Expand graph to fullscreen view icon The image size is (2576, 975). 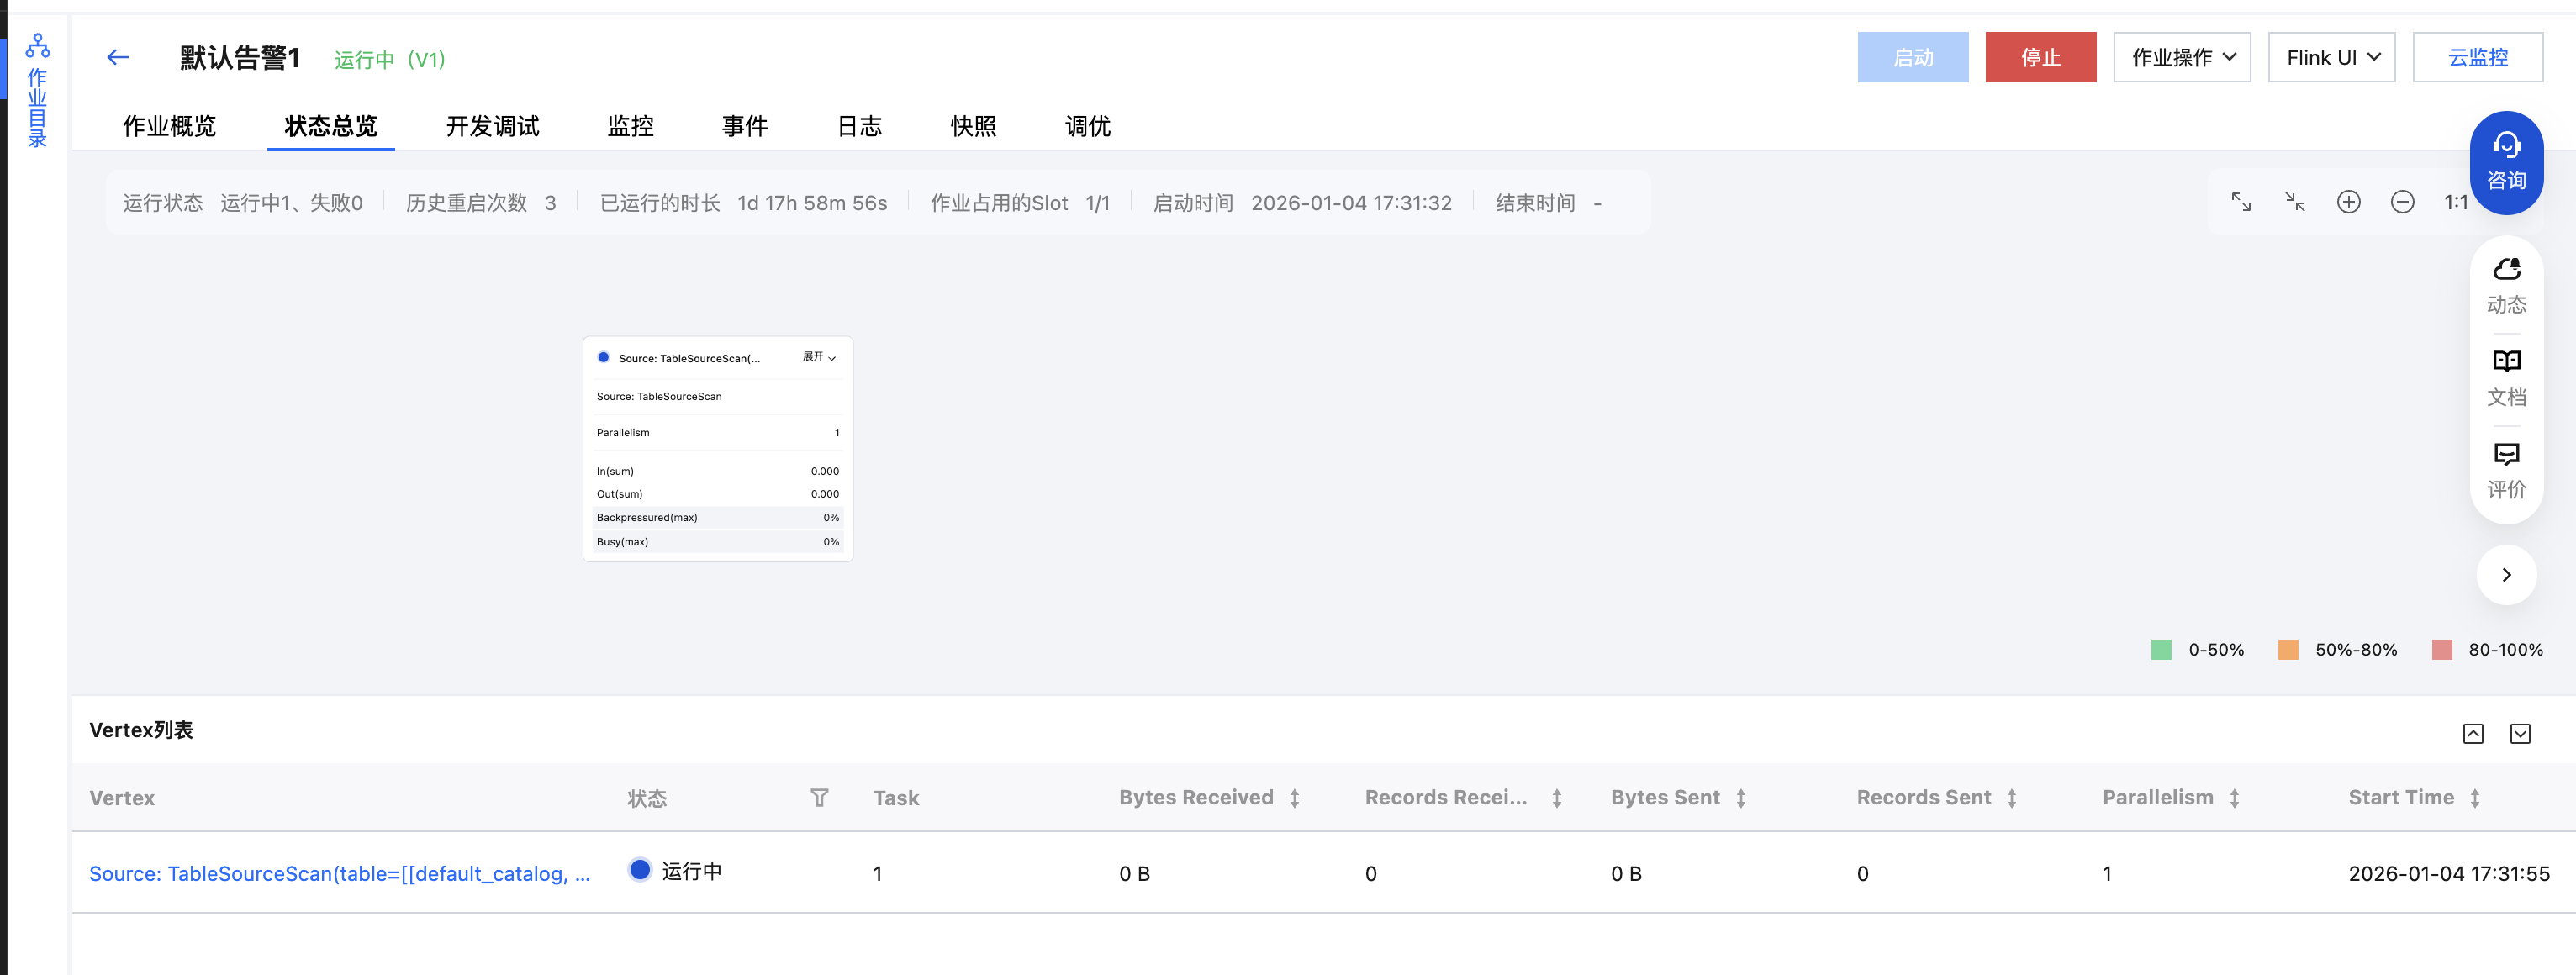coord(2241,202)
